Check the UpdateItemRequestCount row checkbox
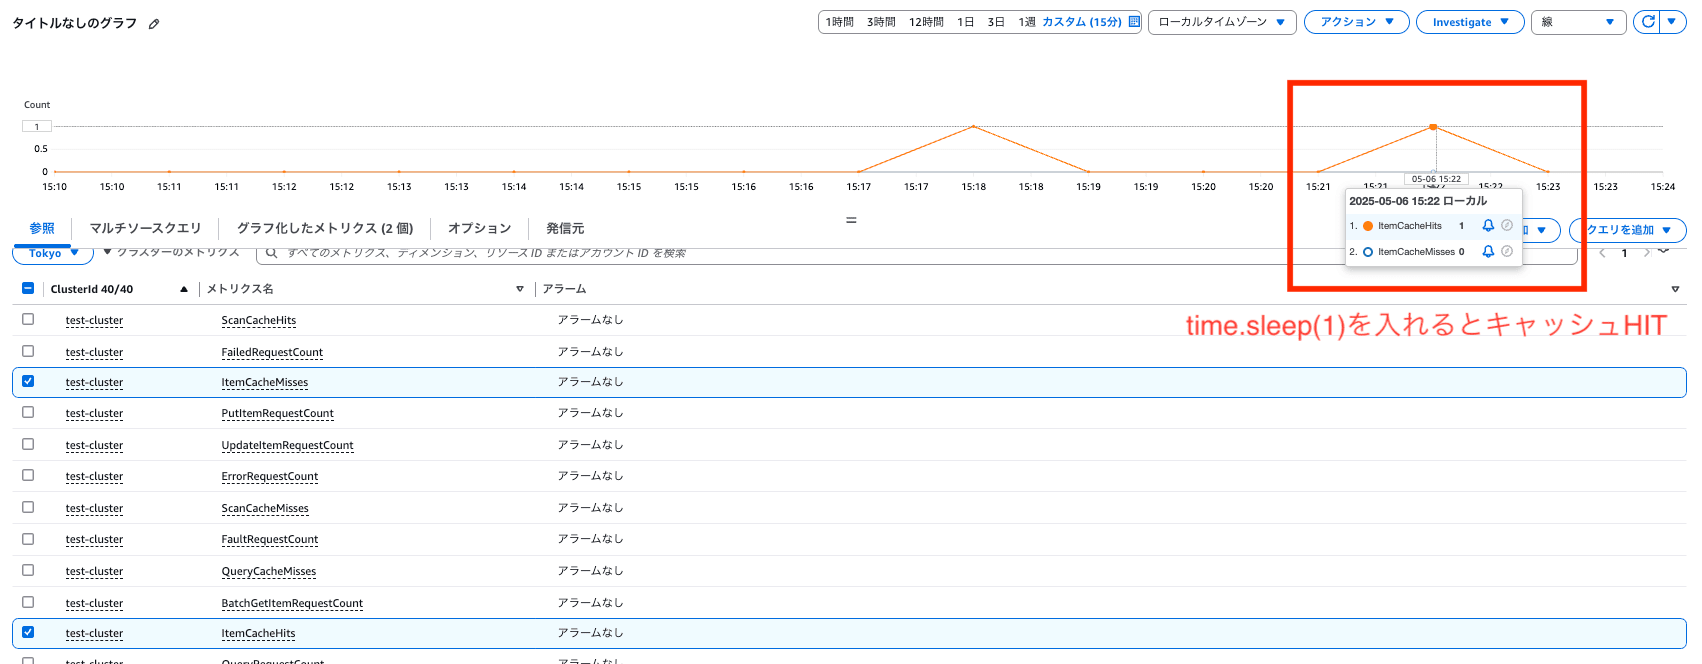 [x=28, y=444]
